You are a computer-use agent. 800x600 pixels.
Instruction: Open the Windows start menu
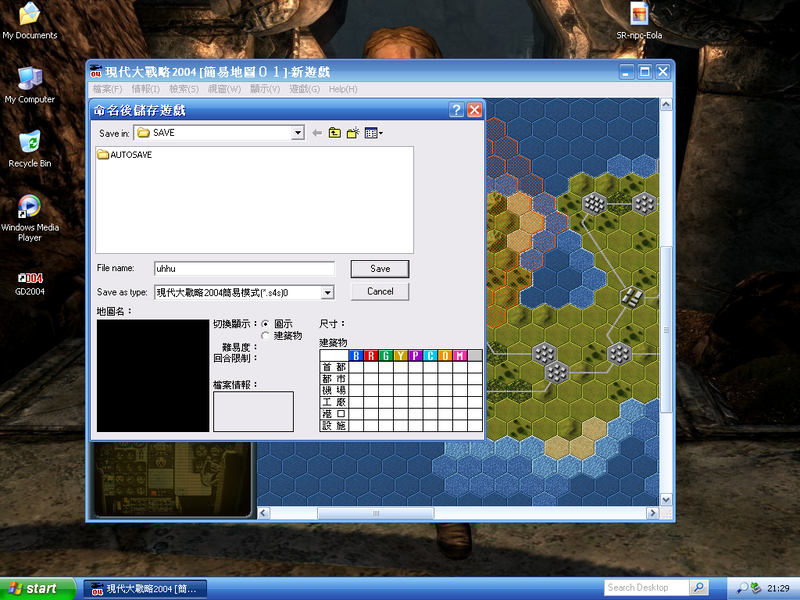[x=38, y=588]
